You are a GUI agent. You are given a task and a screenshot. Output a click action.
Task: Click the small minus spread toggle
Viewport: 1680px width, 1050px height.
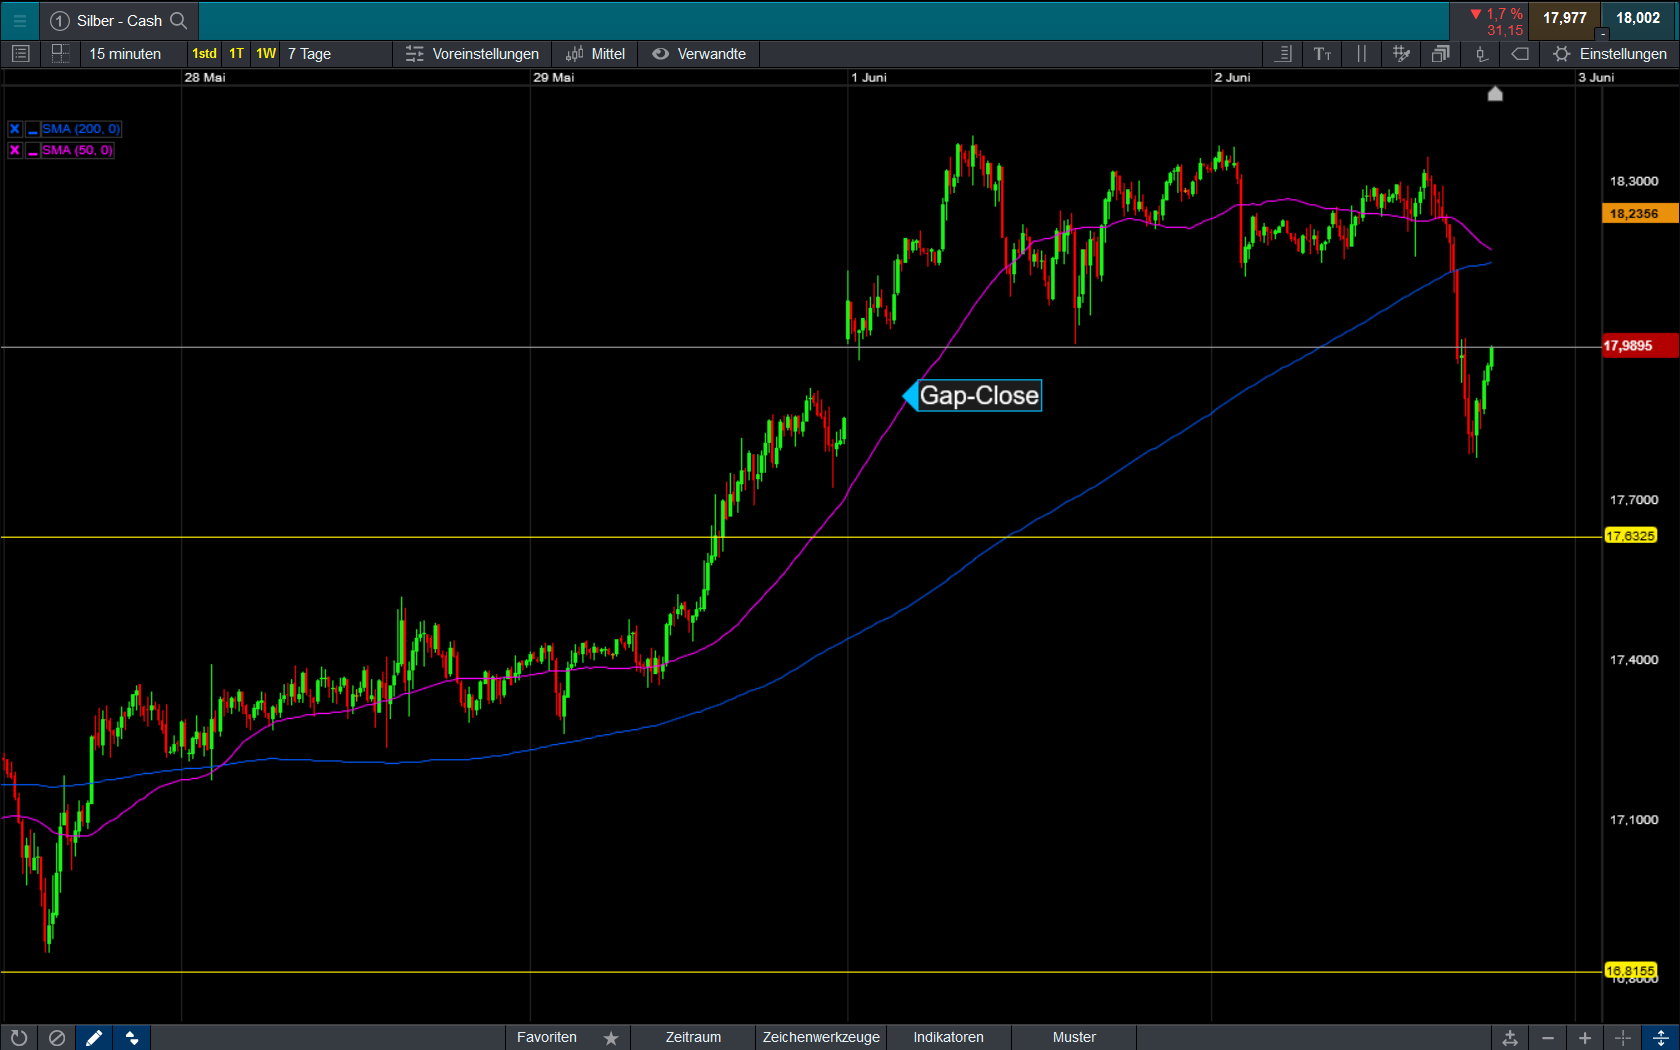point(1602,34)
